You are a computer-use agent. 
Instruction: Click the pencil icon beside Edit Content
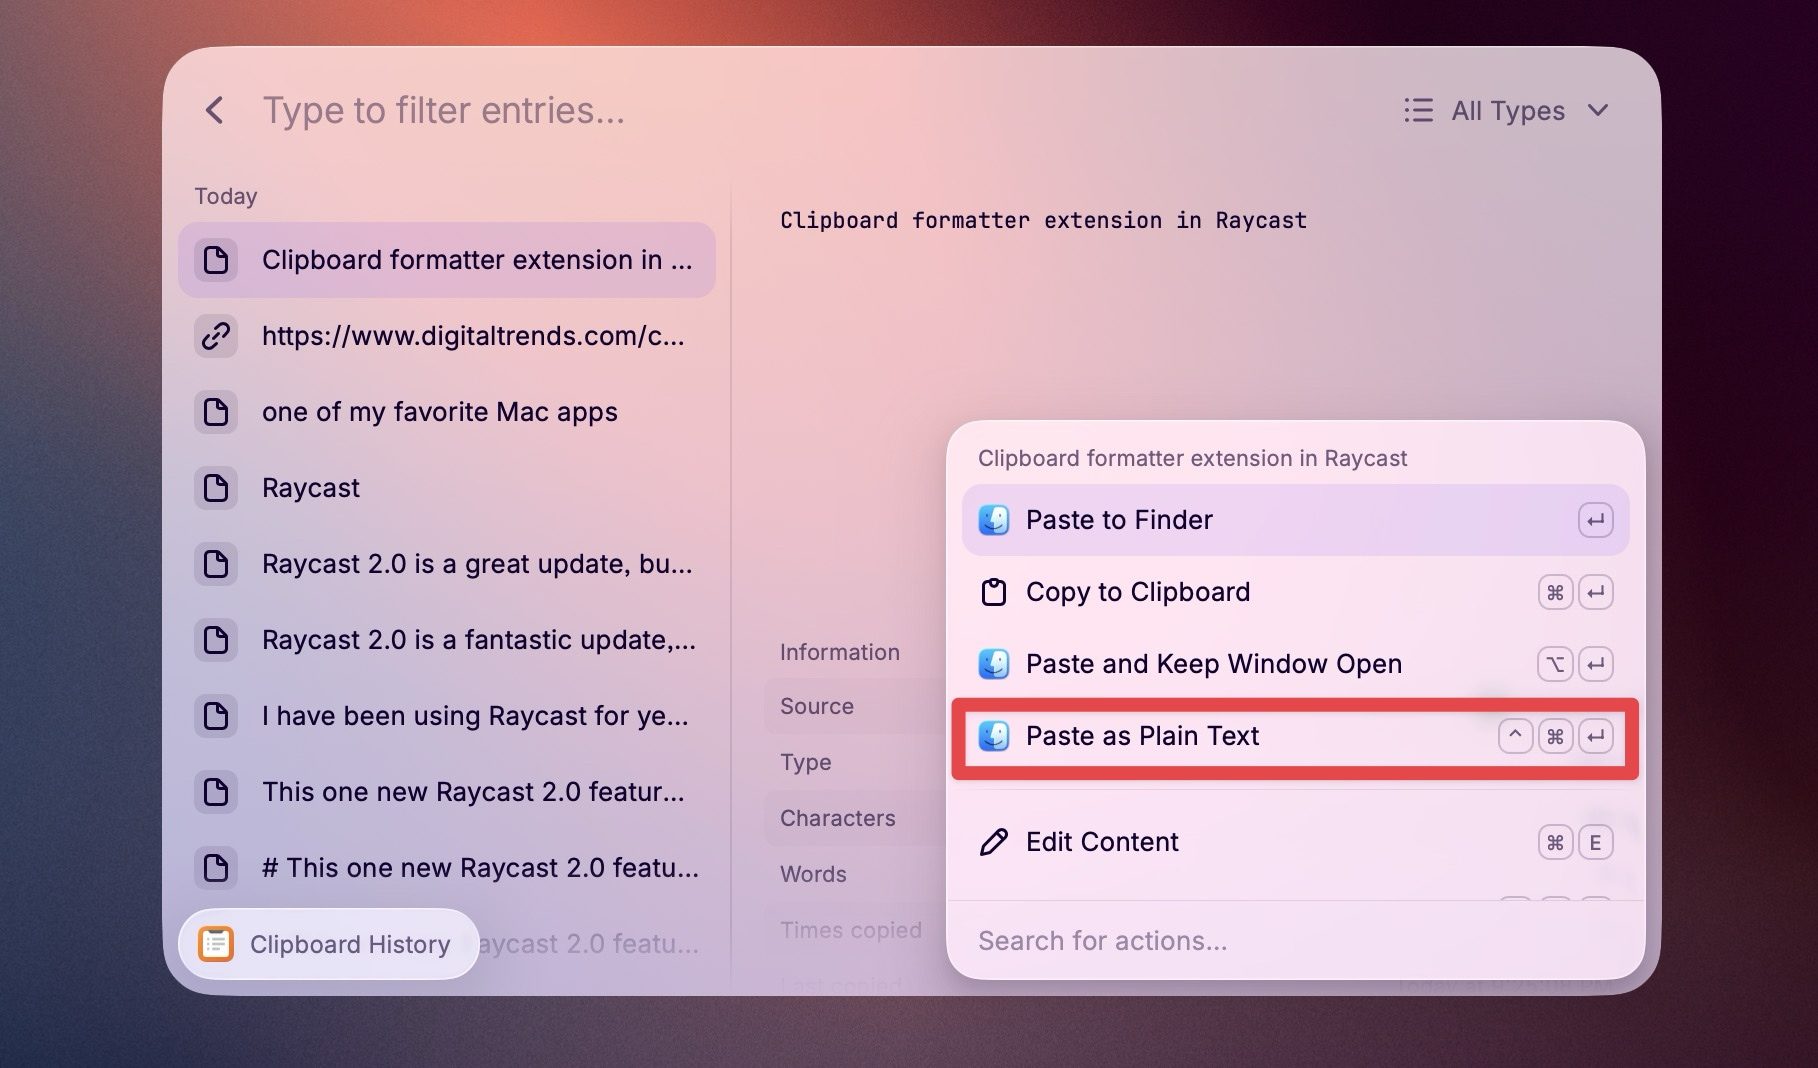[993, 842]
